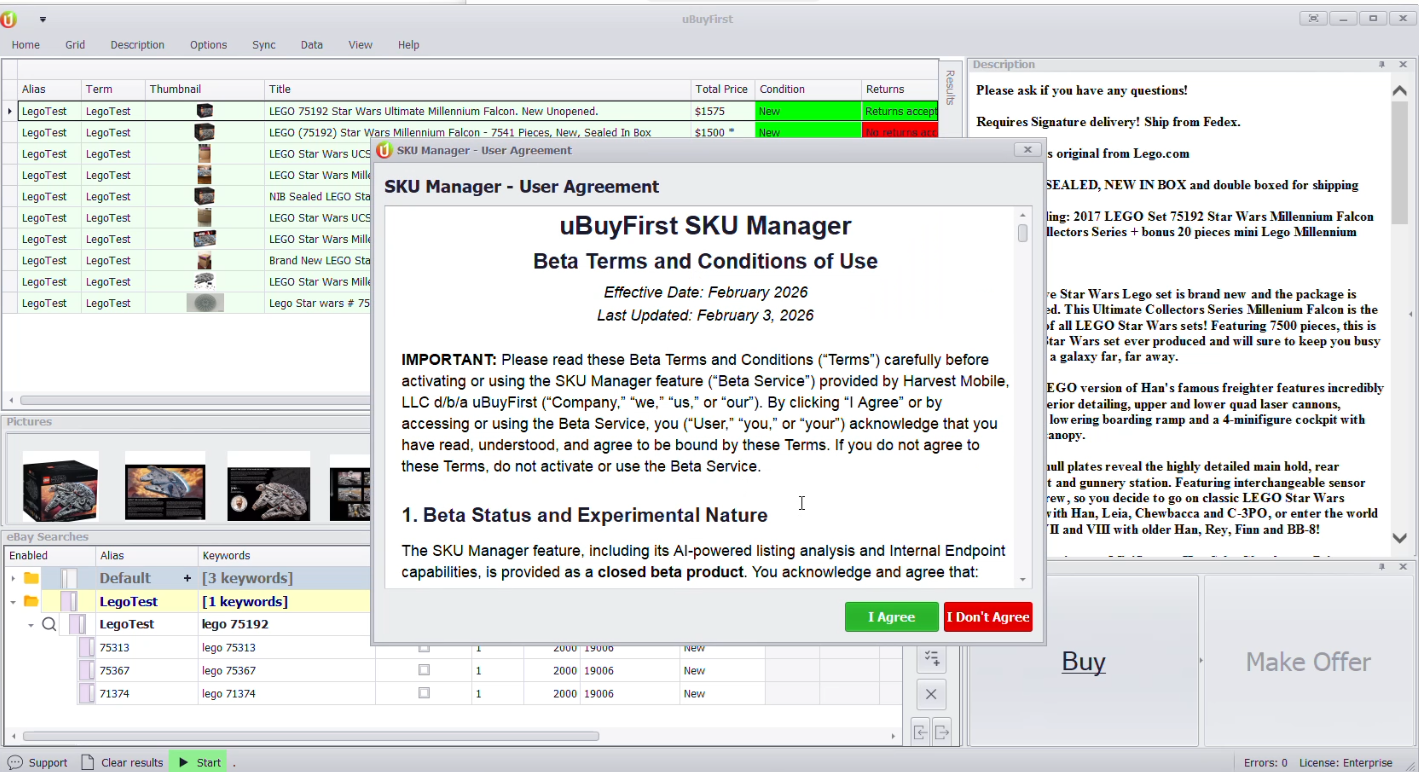Click the import arrow icon below the X icon

pyautogui.click(x=921, y=732)
